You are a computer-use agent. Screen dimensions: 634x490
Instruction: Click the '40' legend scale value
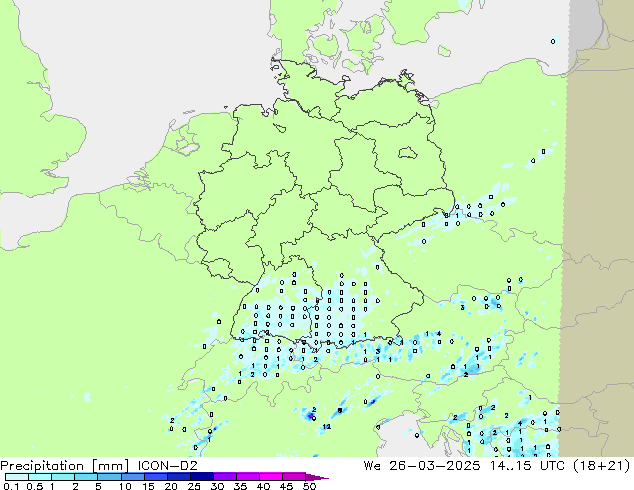tap(263, 486)
